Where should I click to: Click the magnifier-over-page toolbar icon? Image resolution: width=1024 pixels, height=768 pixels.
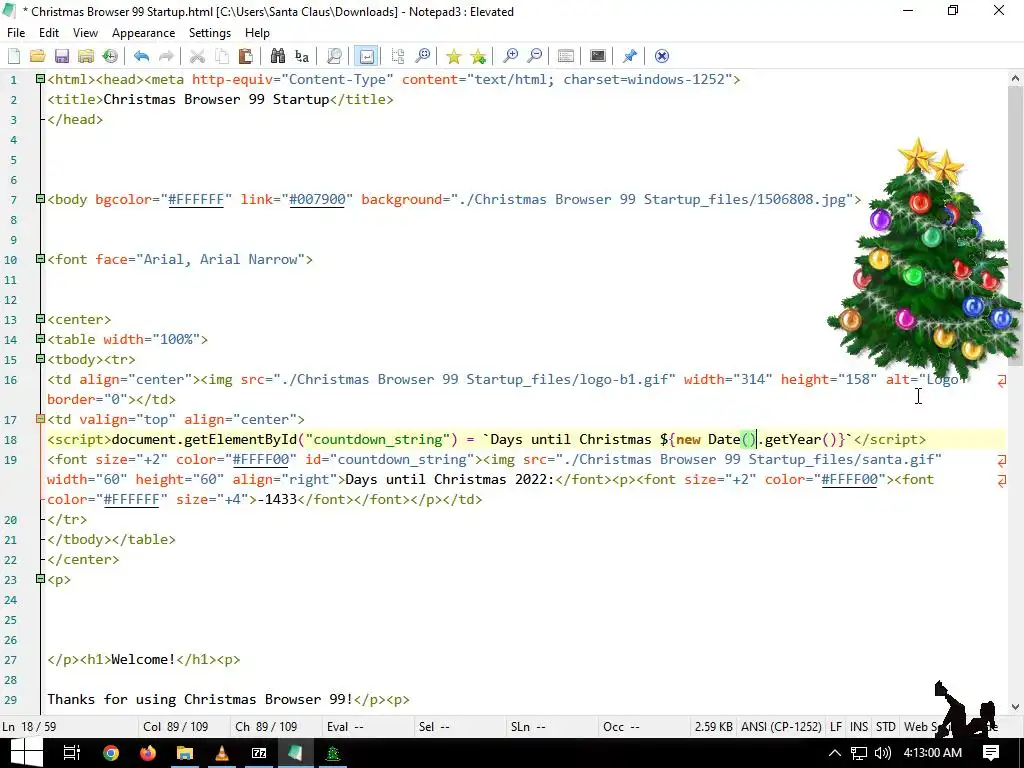coord(334,56)
